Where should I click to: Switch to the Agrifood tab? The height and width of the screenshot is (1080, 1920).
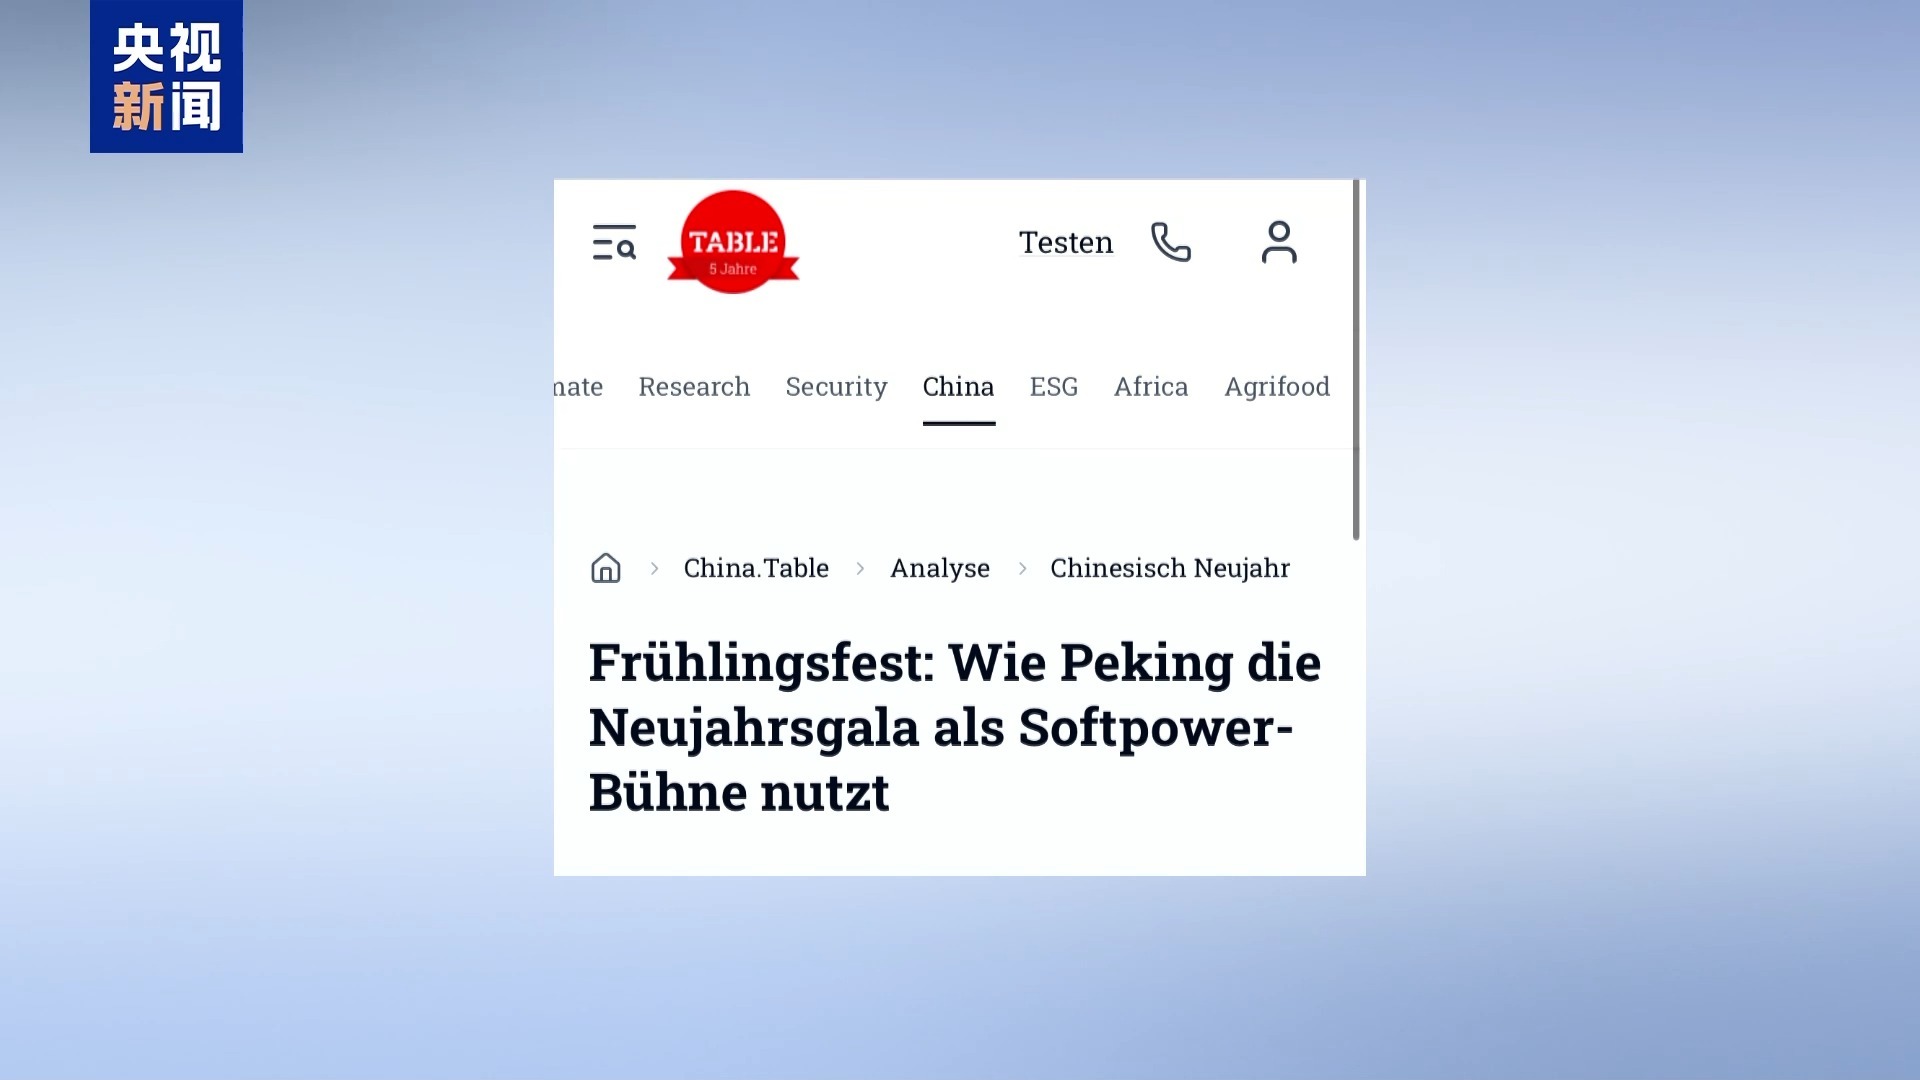click(x=1277, y=387)
